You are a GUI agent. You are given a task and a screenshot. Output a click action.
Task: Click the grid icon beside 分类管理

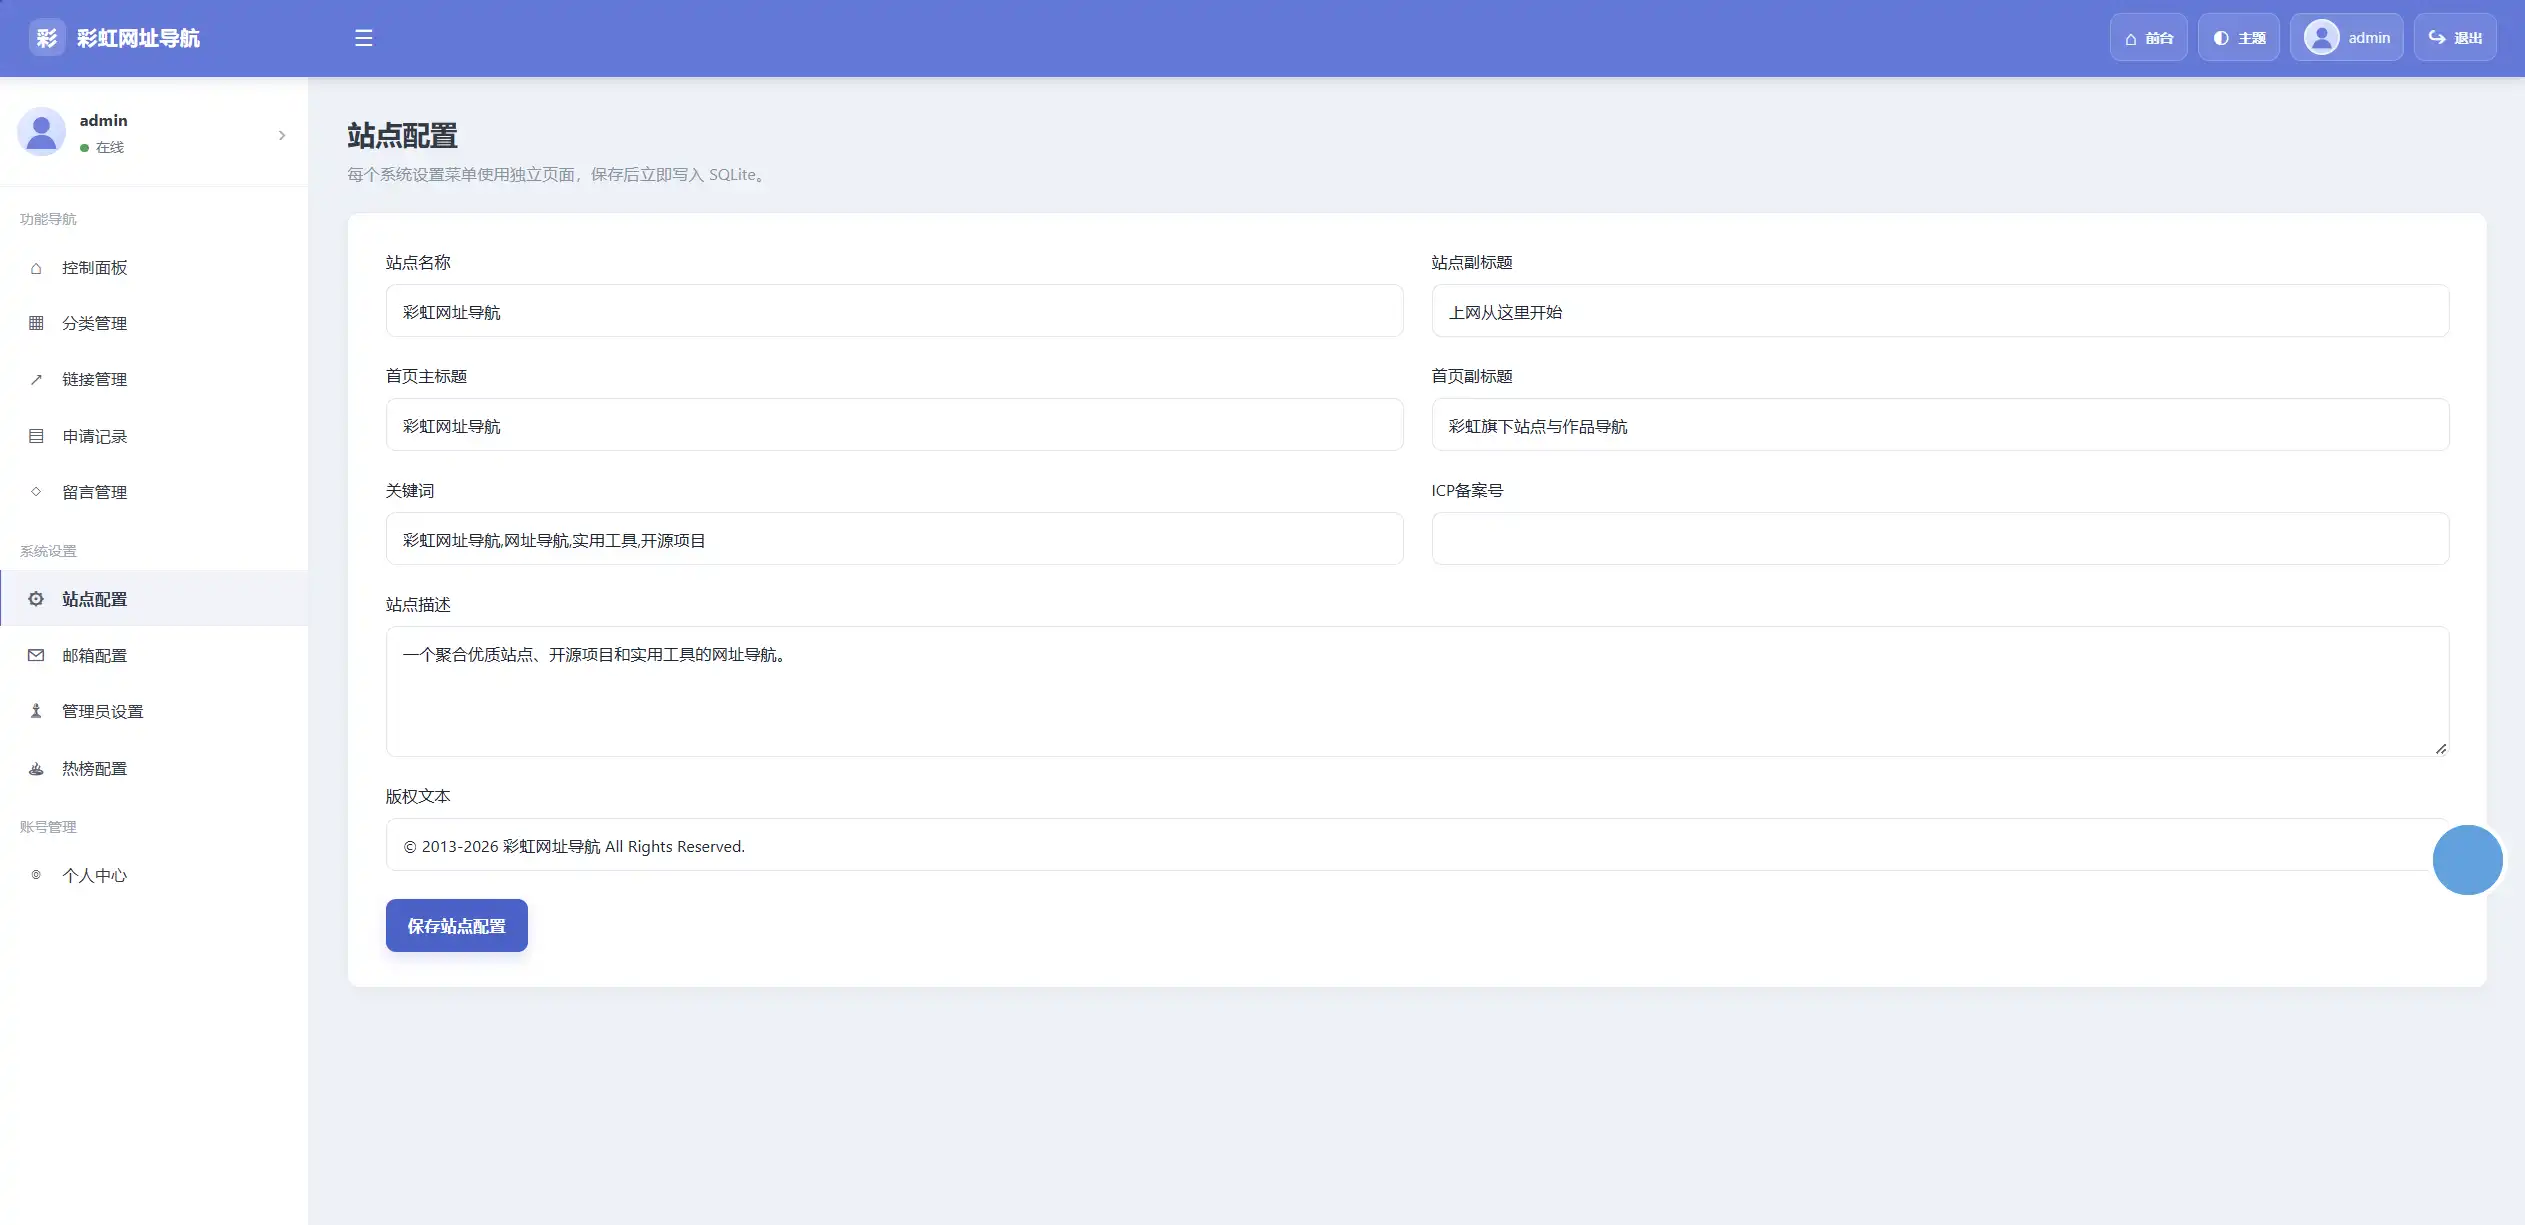[x=36, y=323]
